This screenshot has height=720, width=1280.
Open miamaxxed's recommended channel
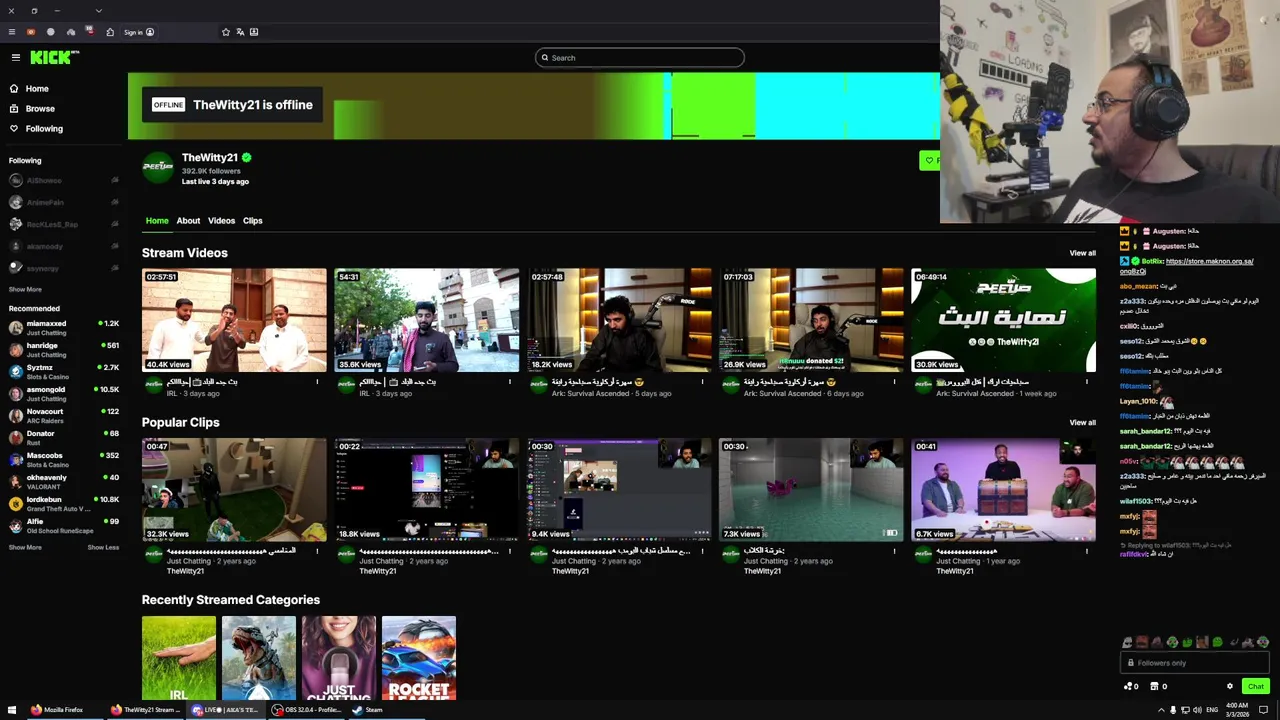pyautogui.click(x=64, y=328)
